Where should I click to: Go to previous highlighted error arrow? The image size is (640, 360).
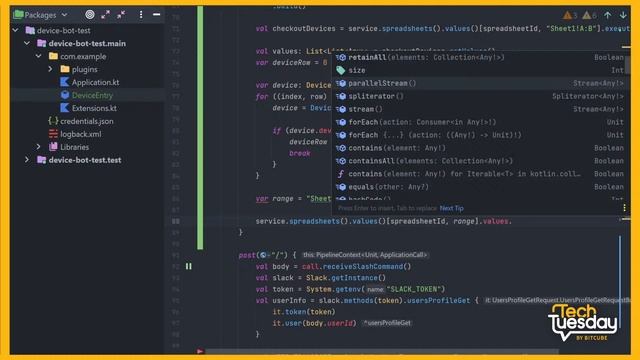[608, 16]
